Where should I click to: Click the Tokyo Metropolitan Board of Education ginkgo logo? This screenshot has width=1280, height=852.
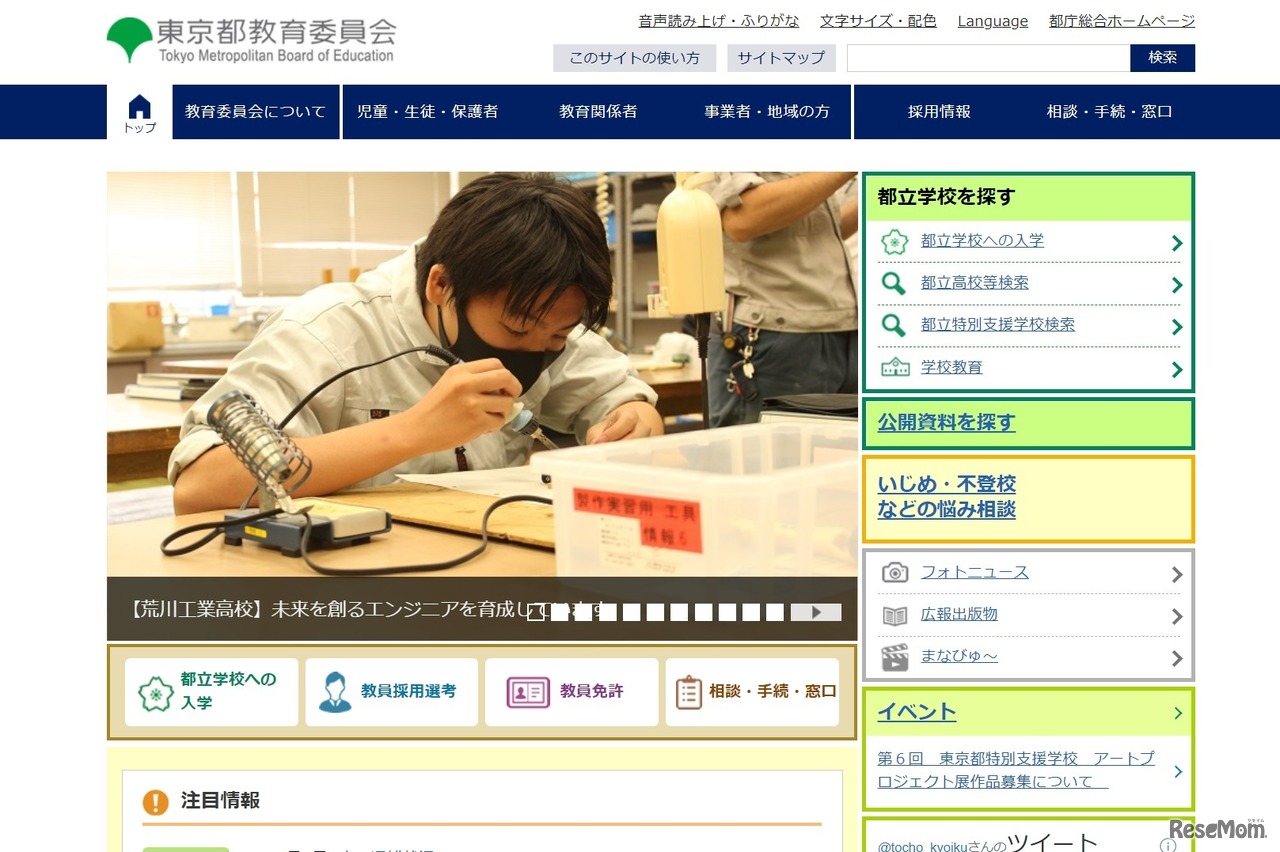[130, 40]
